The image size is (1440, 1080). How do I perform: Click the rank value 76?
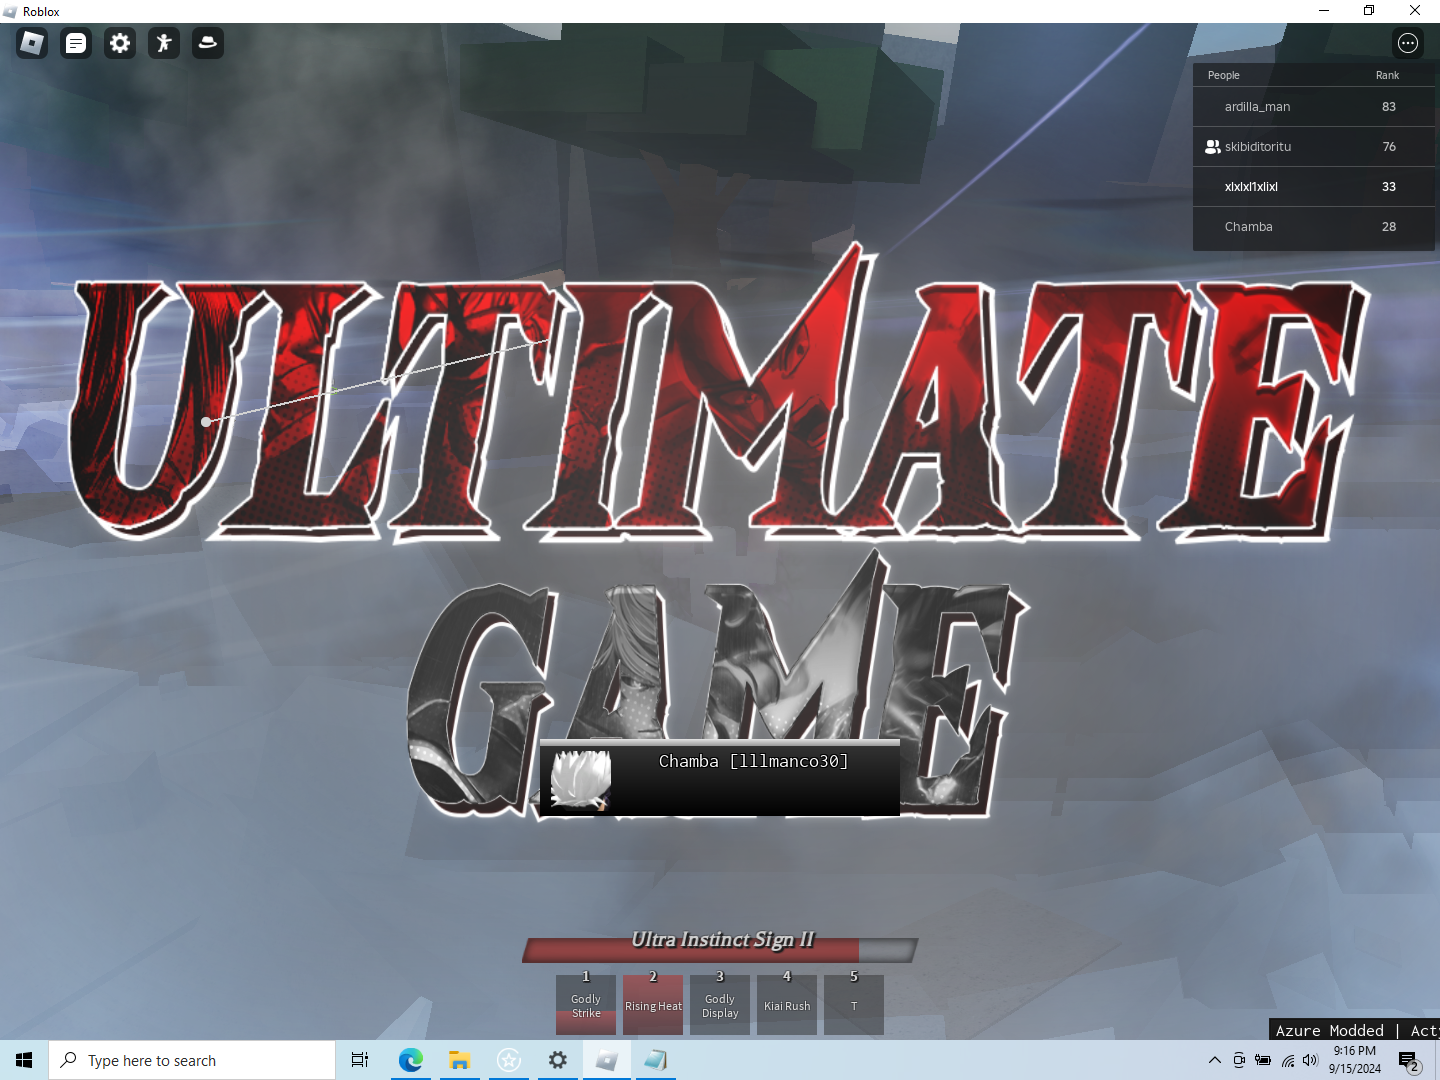click(1388, 146)
